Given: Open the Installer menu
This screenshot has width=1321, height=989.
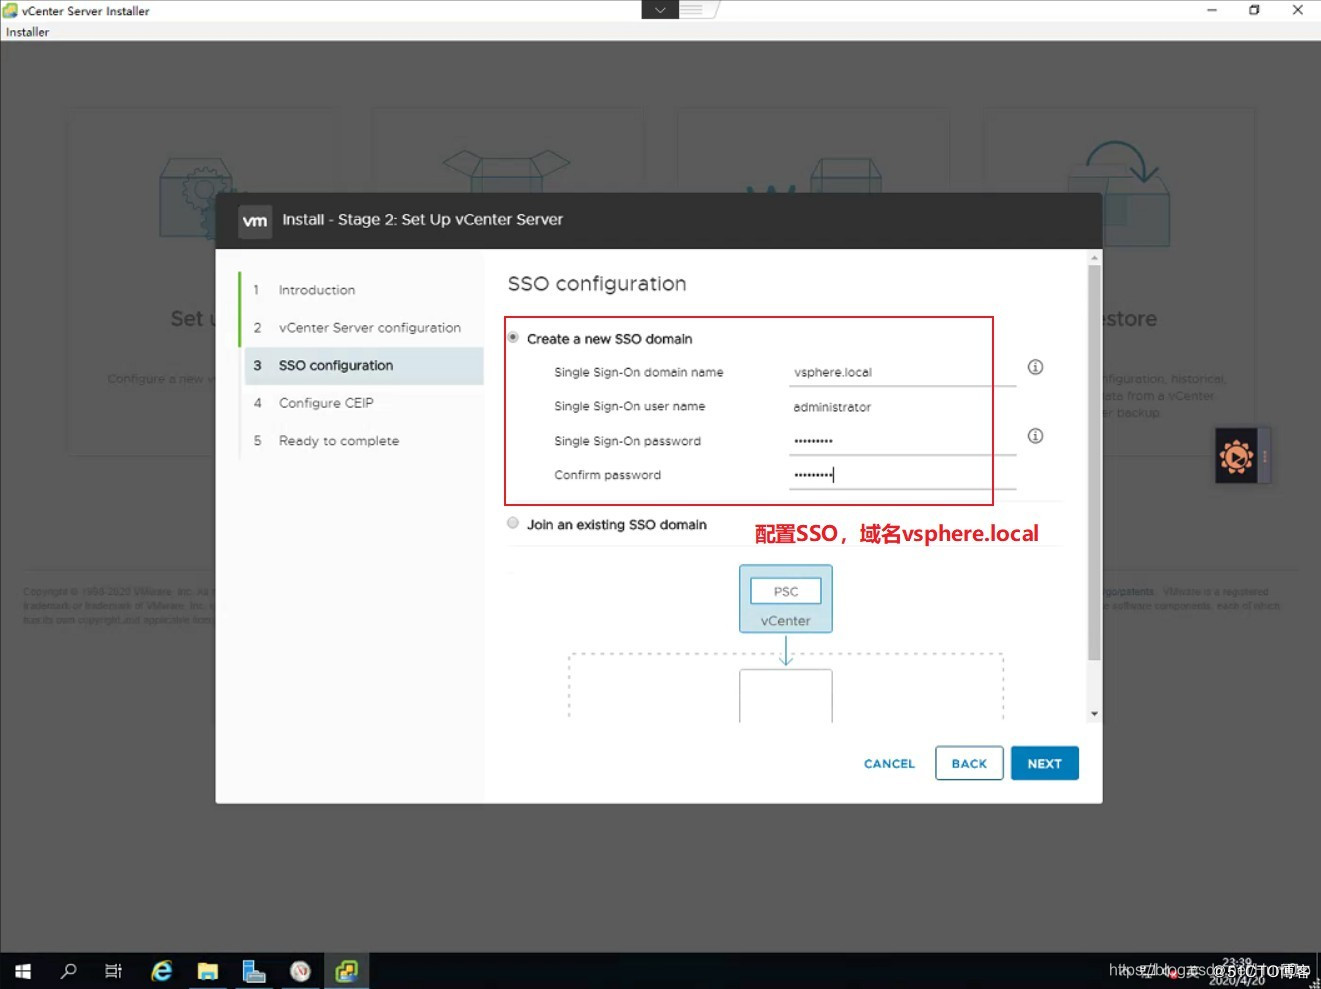Looking at the screenshot, I should (27, 32).
